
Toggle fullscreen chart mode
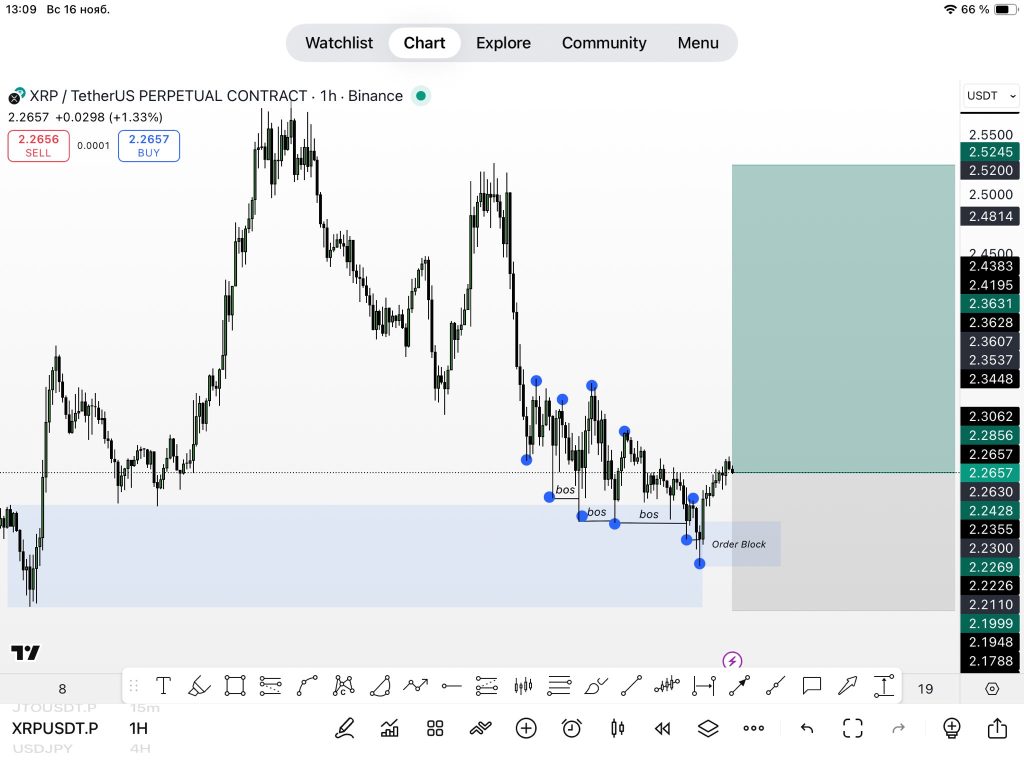click(852, 728)
